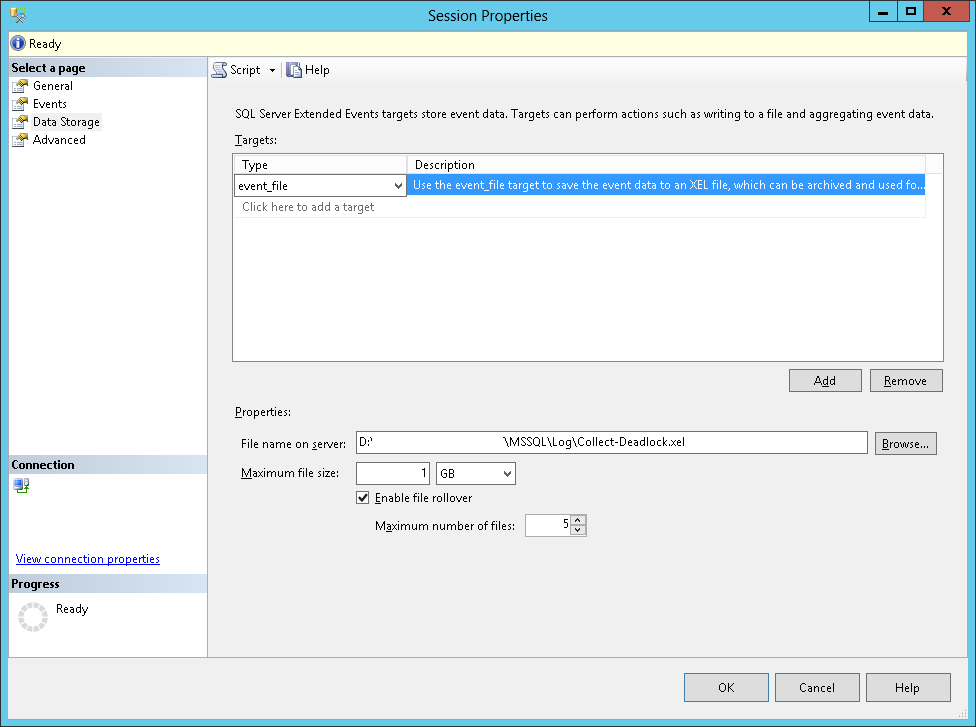Remove the selected target
Image resolution: width=976 pixels, height=727 pixels.
905,381
